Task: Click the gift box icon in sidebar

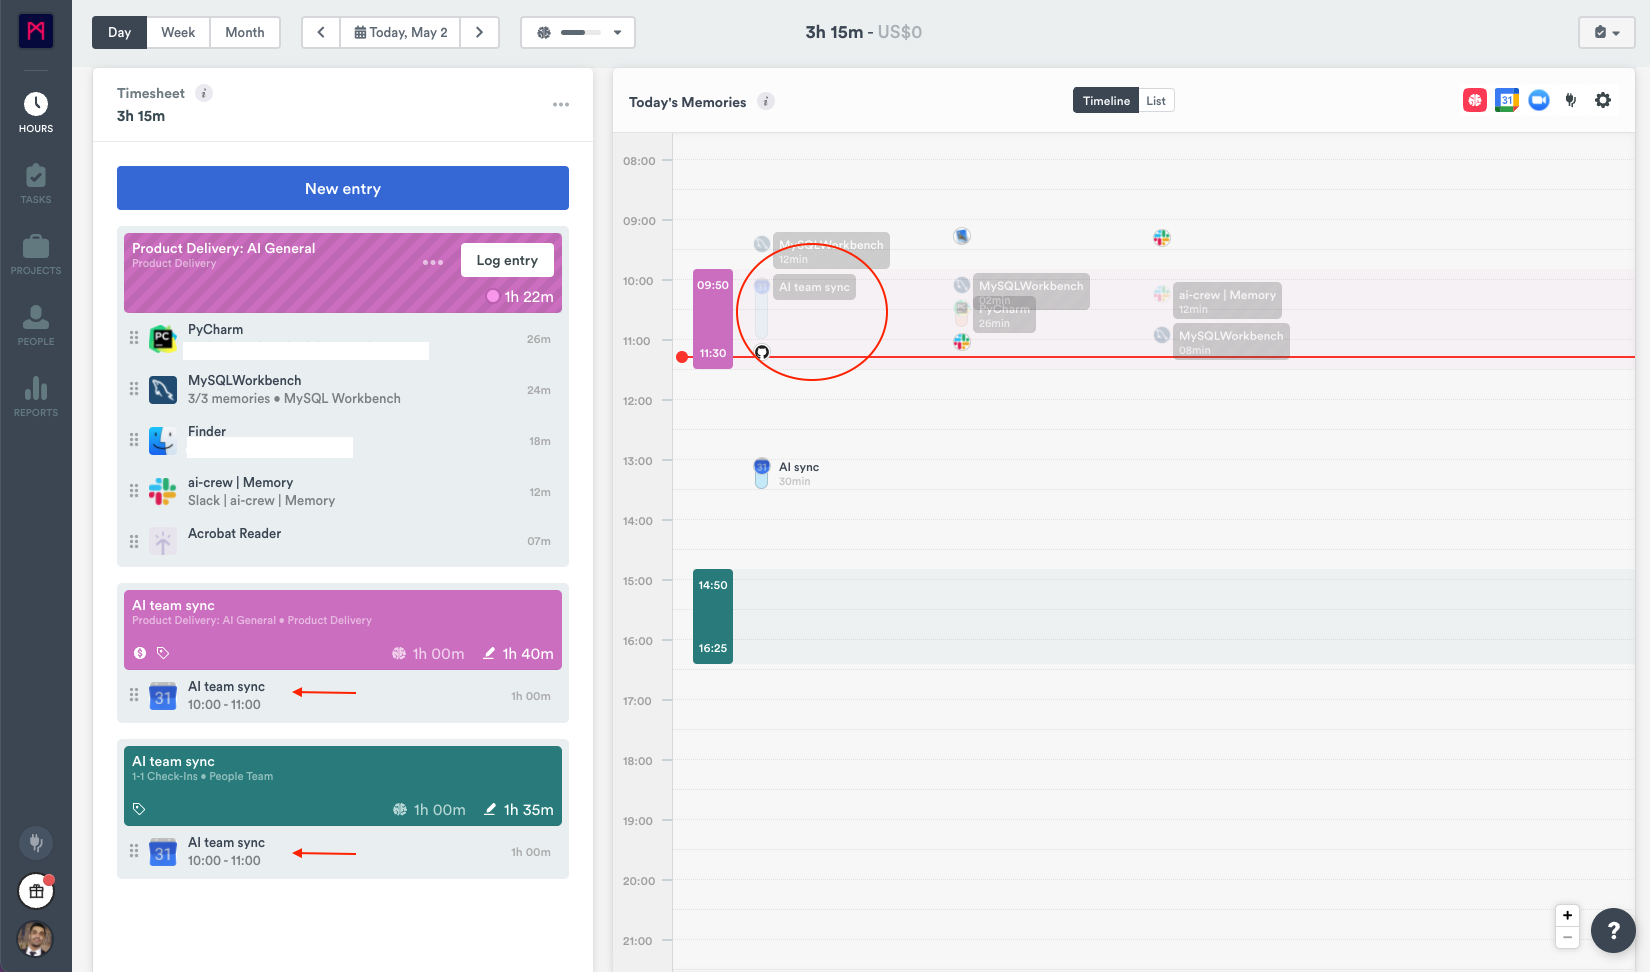Action: pos(36,891)
